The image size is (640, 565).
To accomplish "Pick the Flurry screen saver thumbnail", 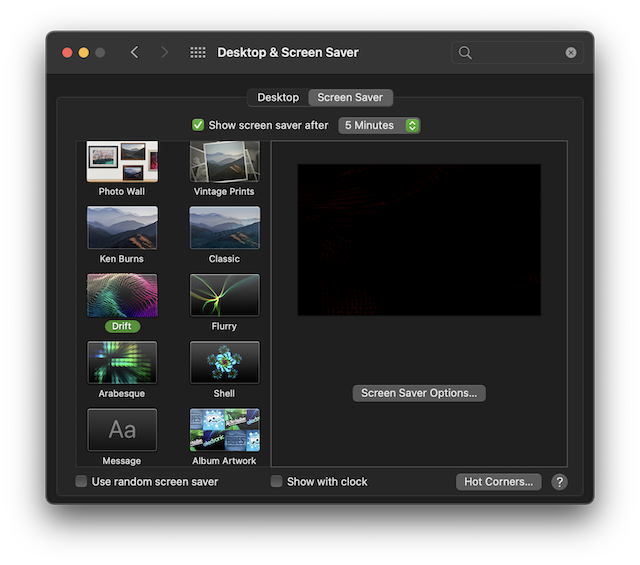I will click(x=224, y=296).
